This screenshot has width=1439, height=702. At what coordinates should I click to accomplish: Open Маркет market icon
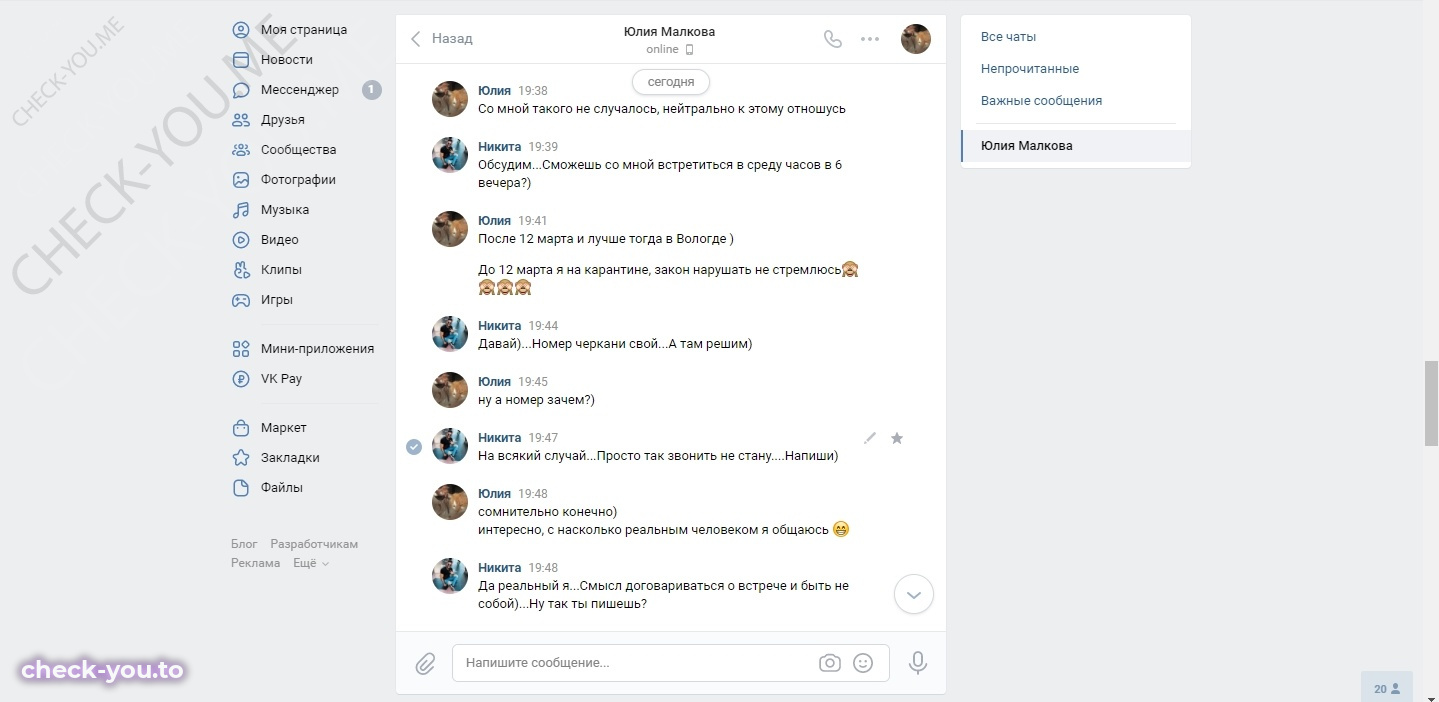(241, 428)
